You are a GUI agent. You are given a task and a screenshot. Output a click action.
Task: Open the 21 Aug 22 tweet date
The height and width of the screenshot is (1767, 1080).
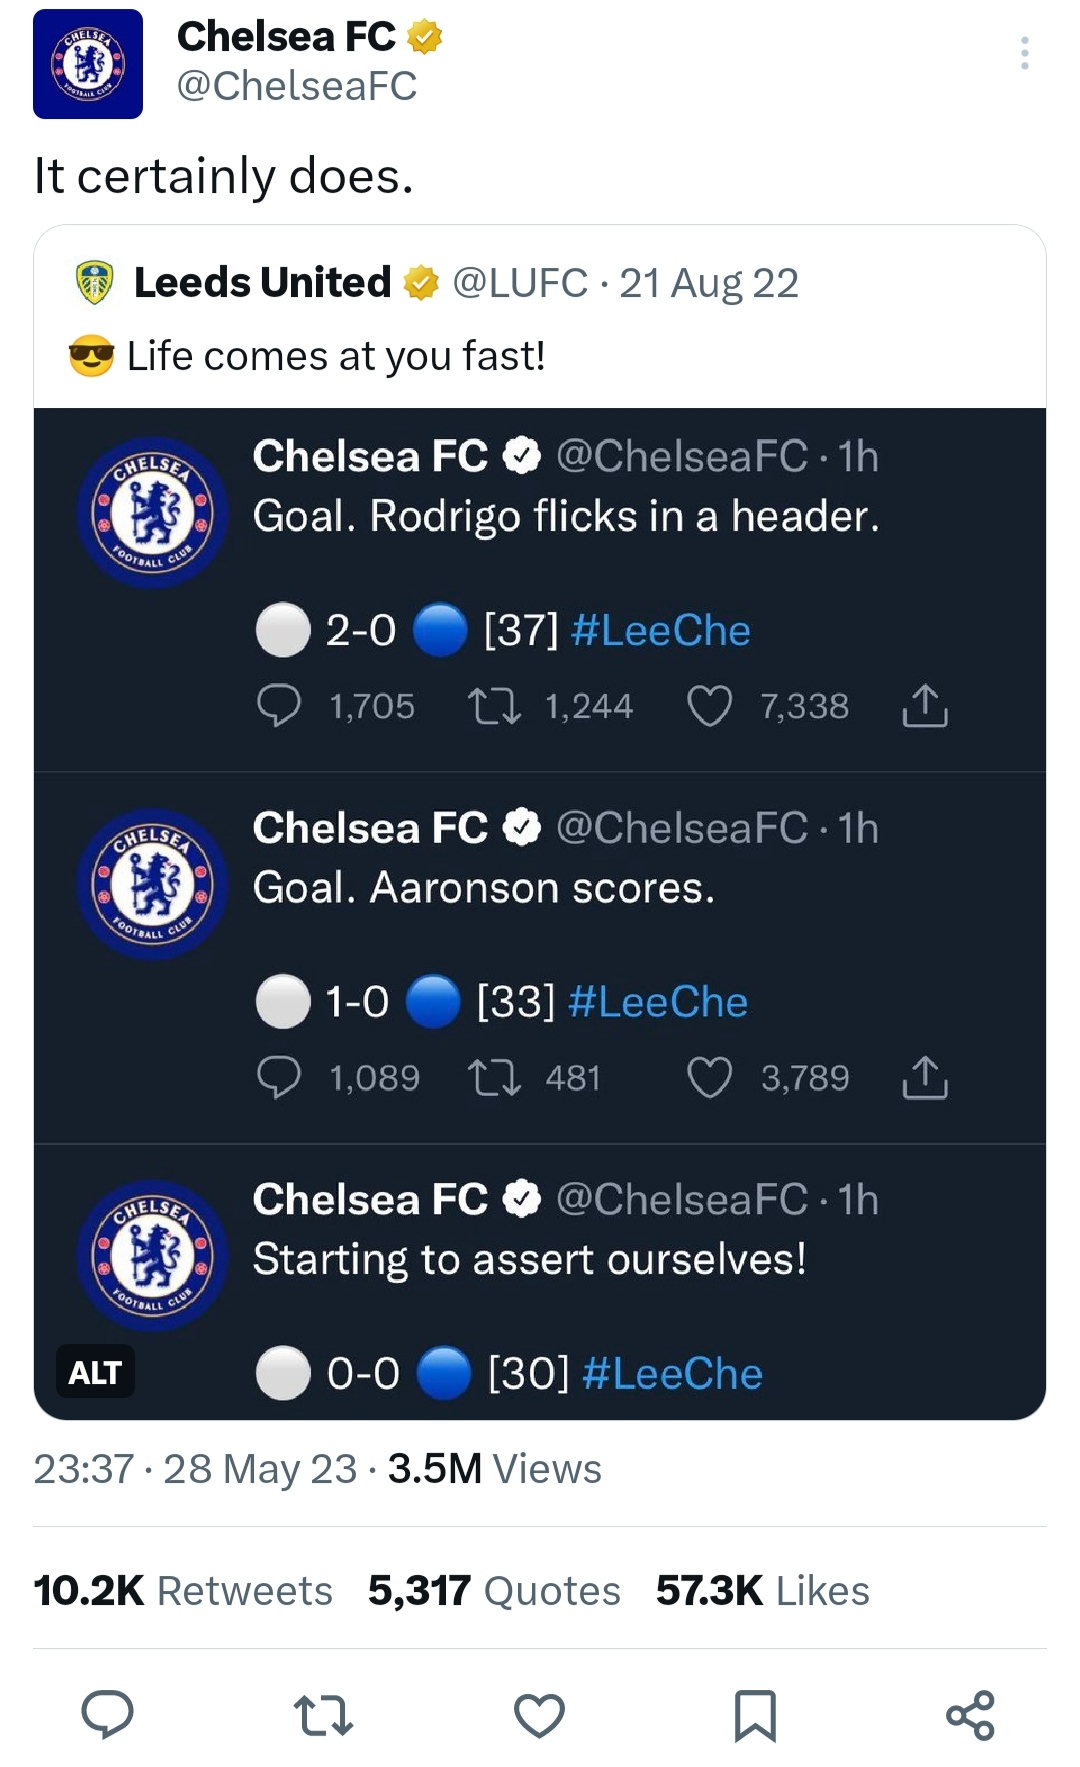pos(709,283)
